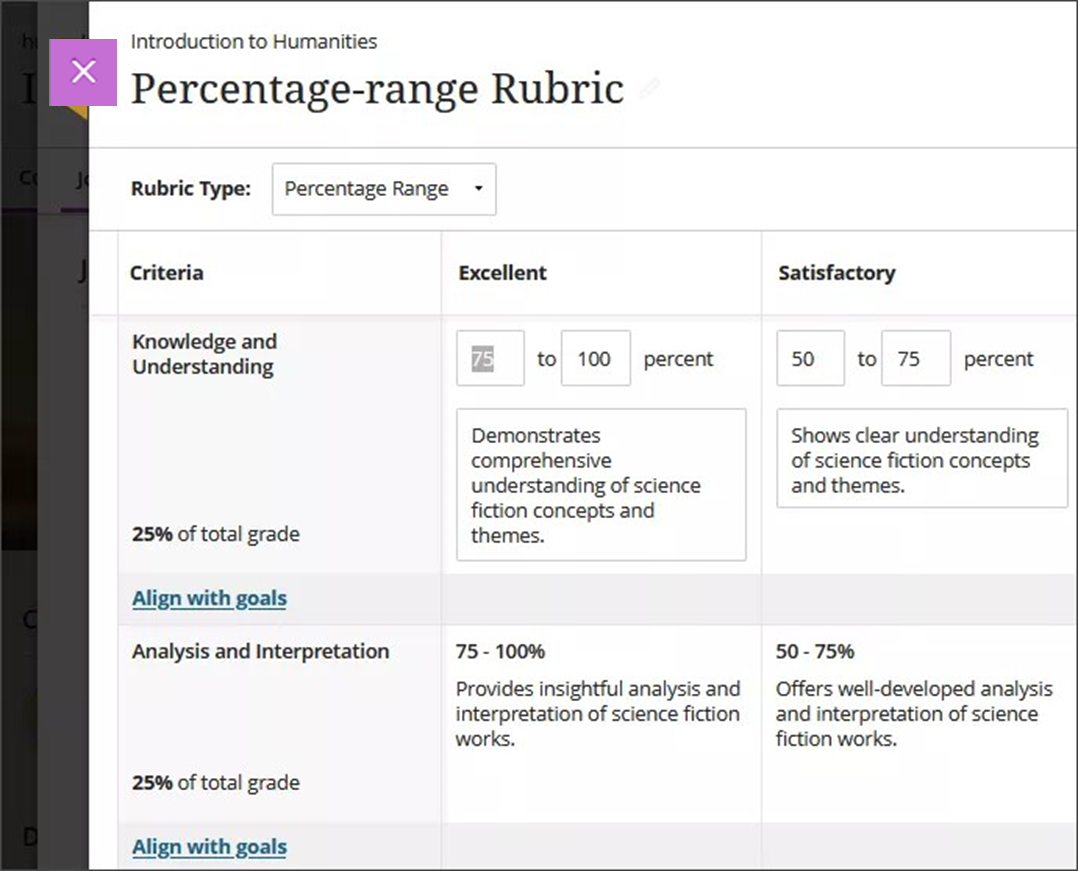1078x871 pixels.
Task: Edit the Demonstrates comprehensive understanding description box
Action: point(600,484)
